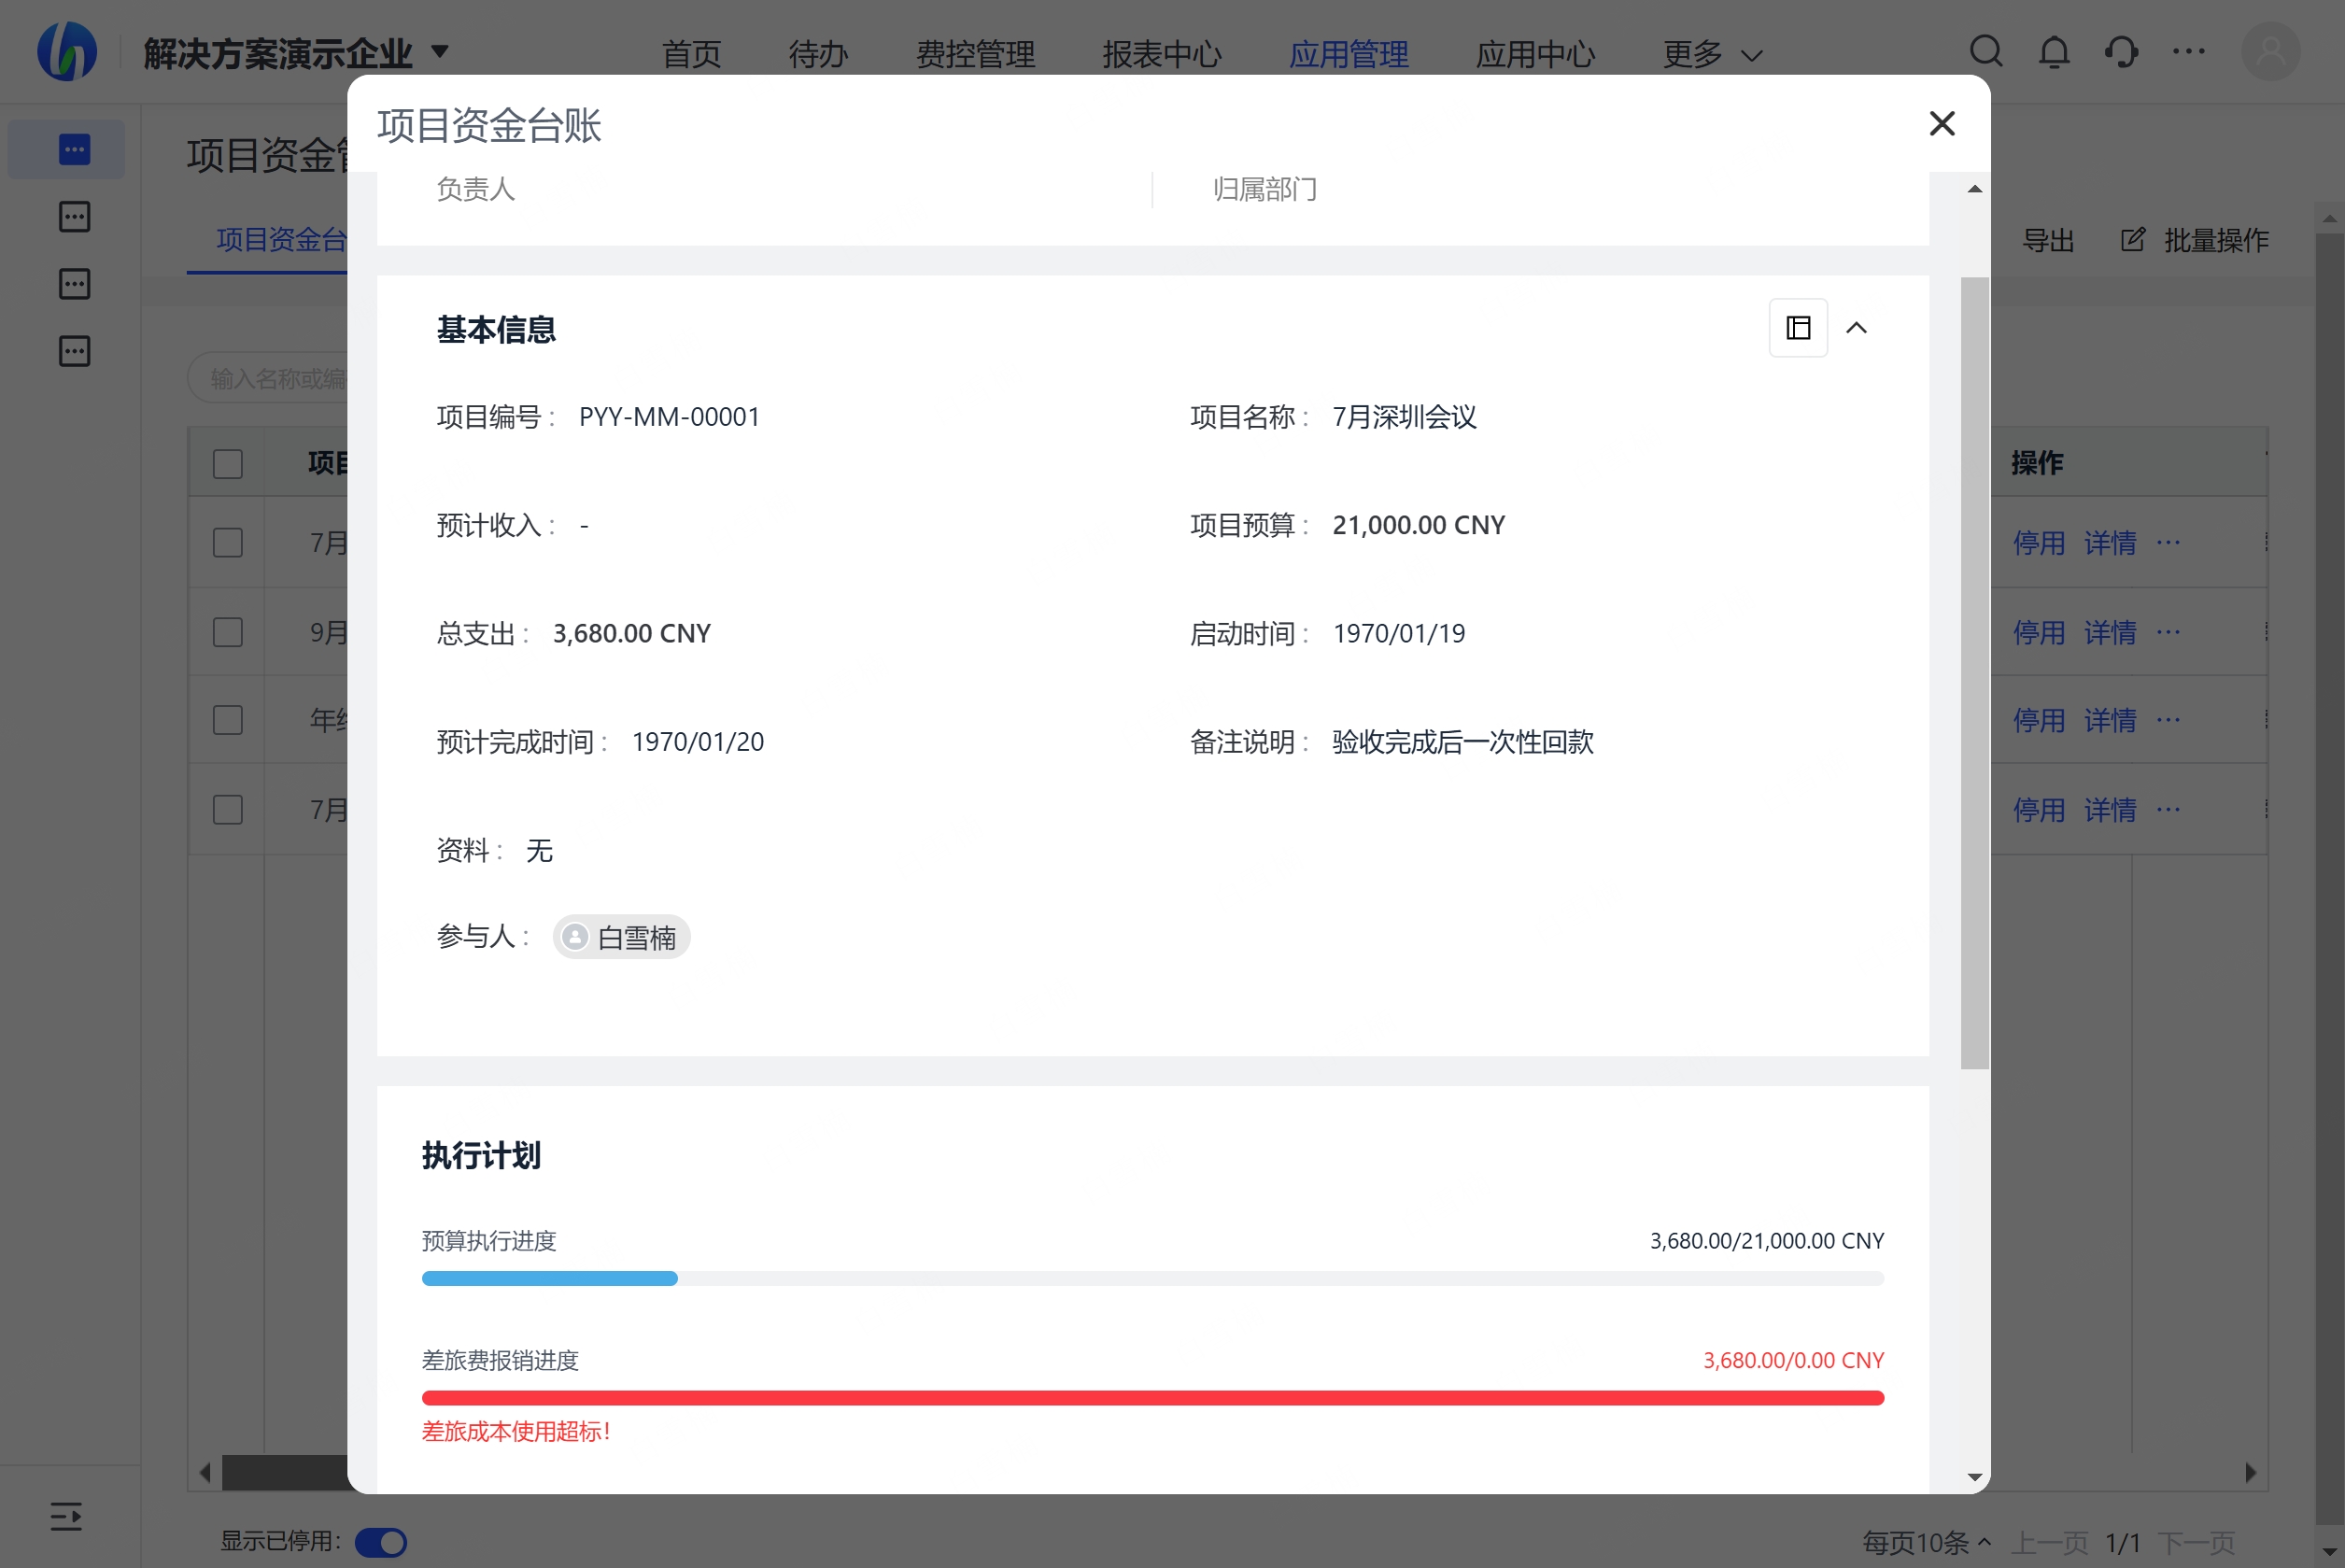Click the layout toggle icon in 基本信息
The width and height of the screenshot is (2345, 1568).
pos(1798,328)
